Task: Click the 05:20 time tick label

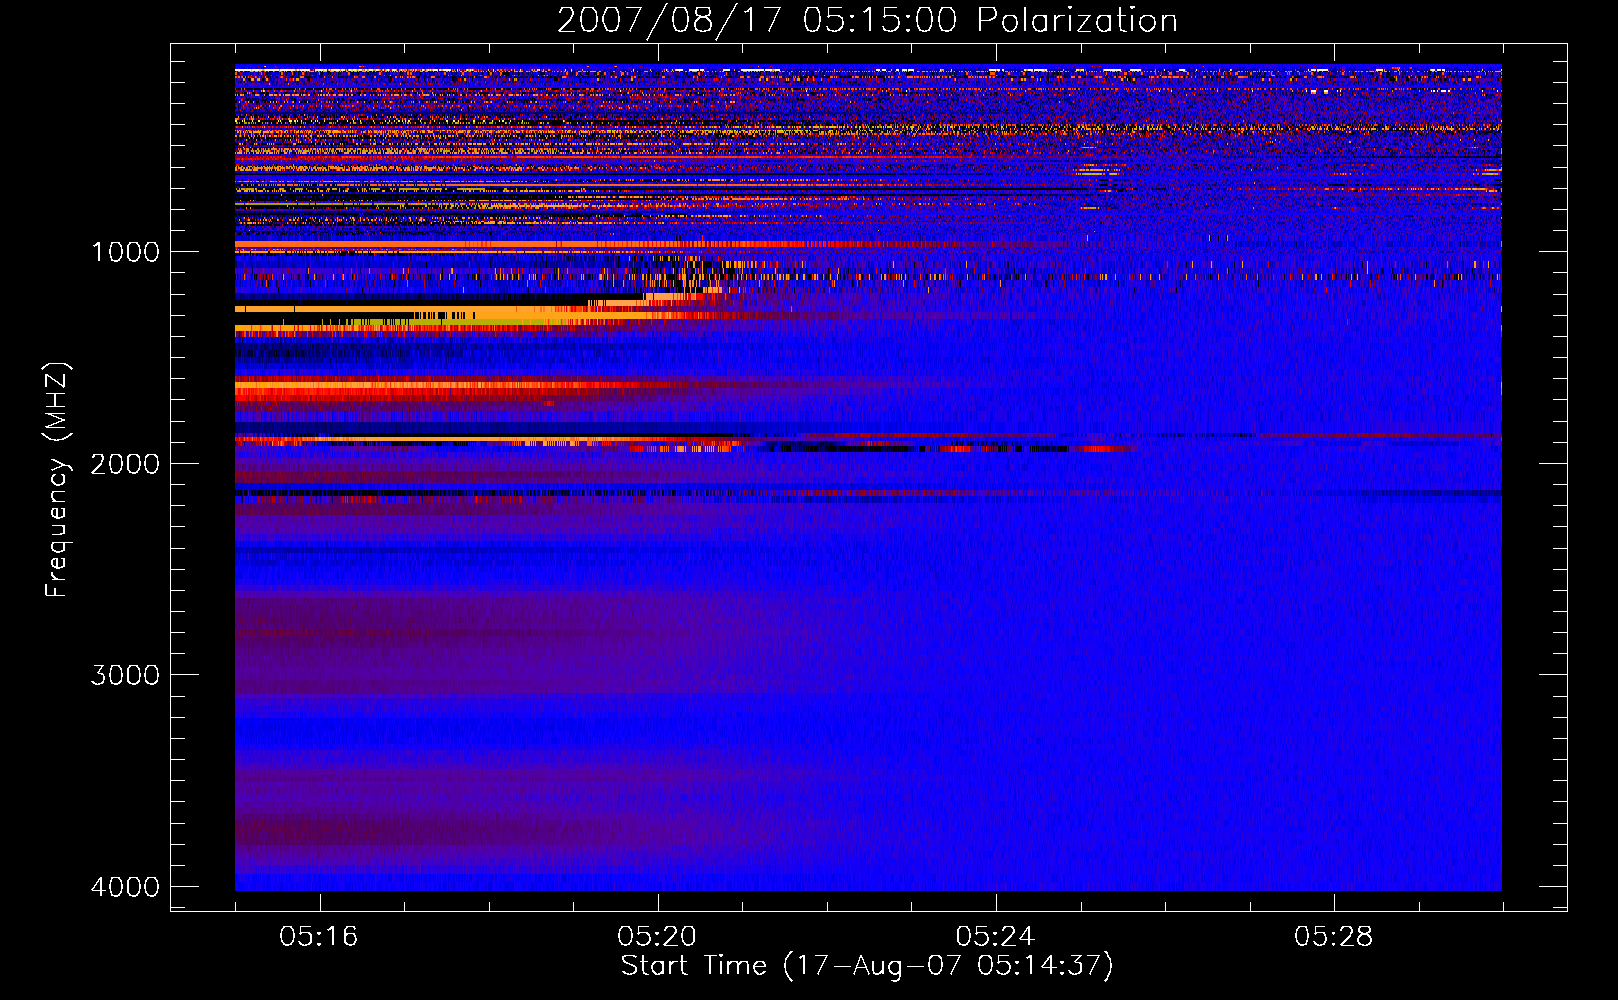Action: tap(657, 937)
